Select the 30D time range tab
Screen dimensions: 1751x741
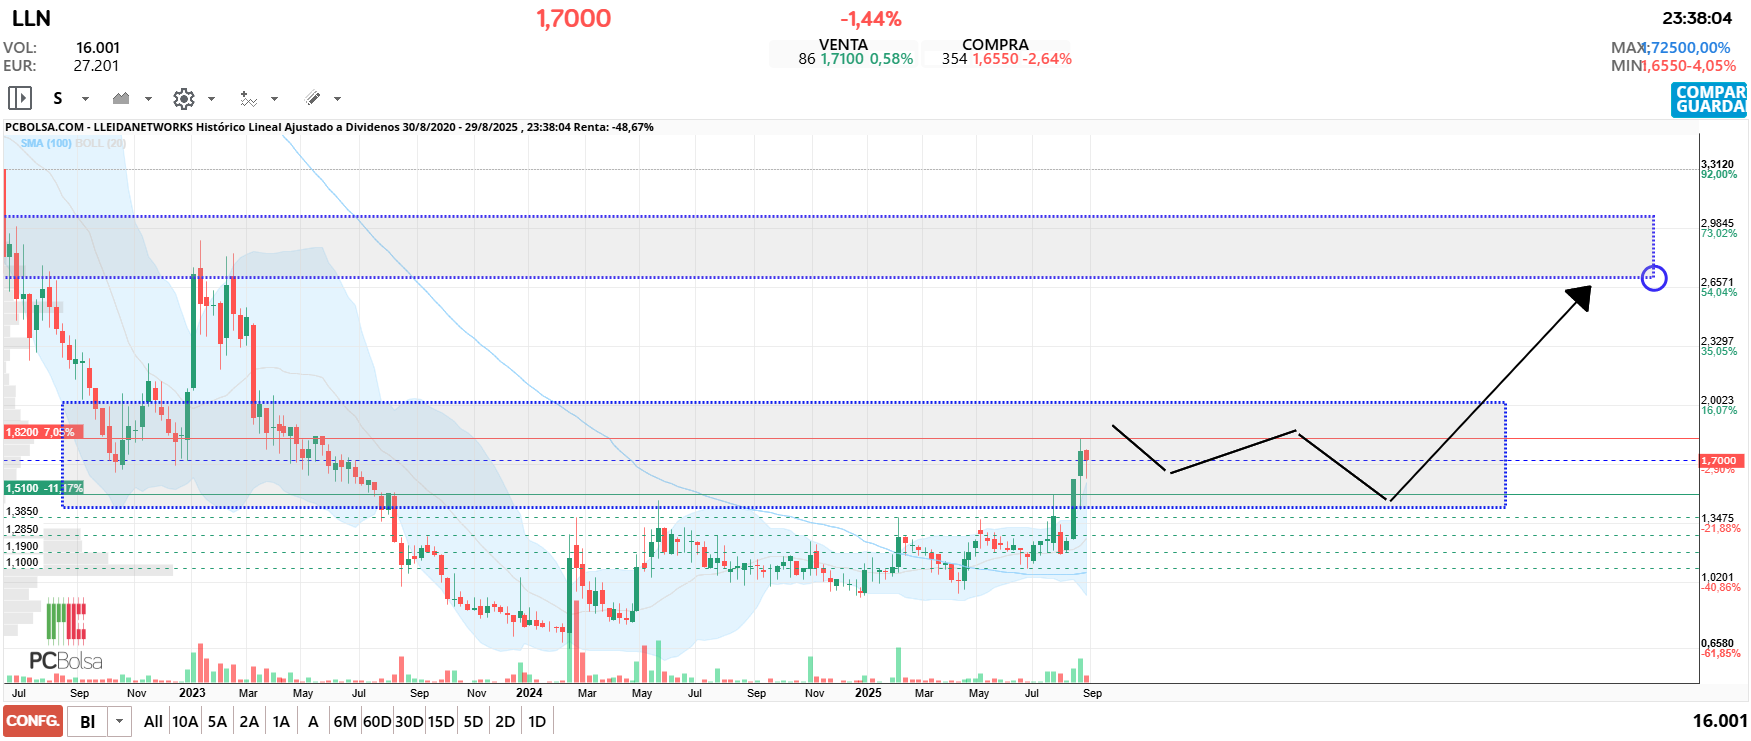tap(409, 721)
